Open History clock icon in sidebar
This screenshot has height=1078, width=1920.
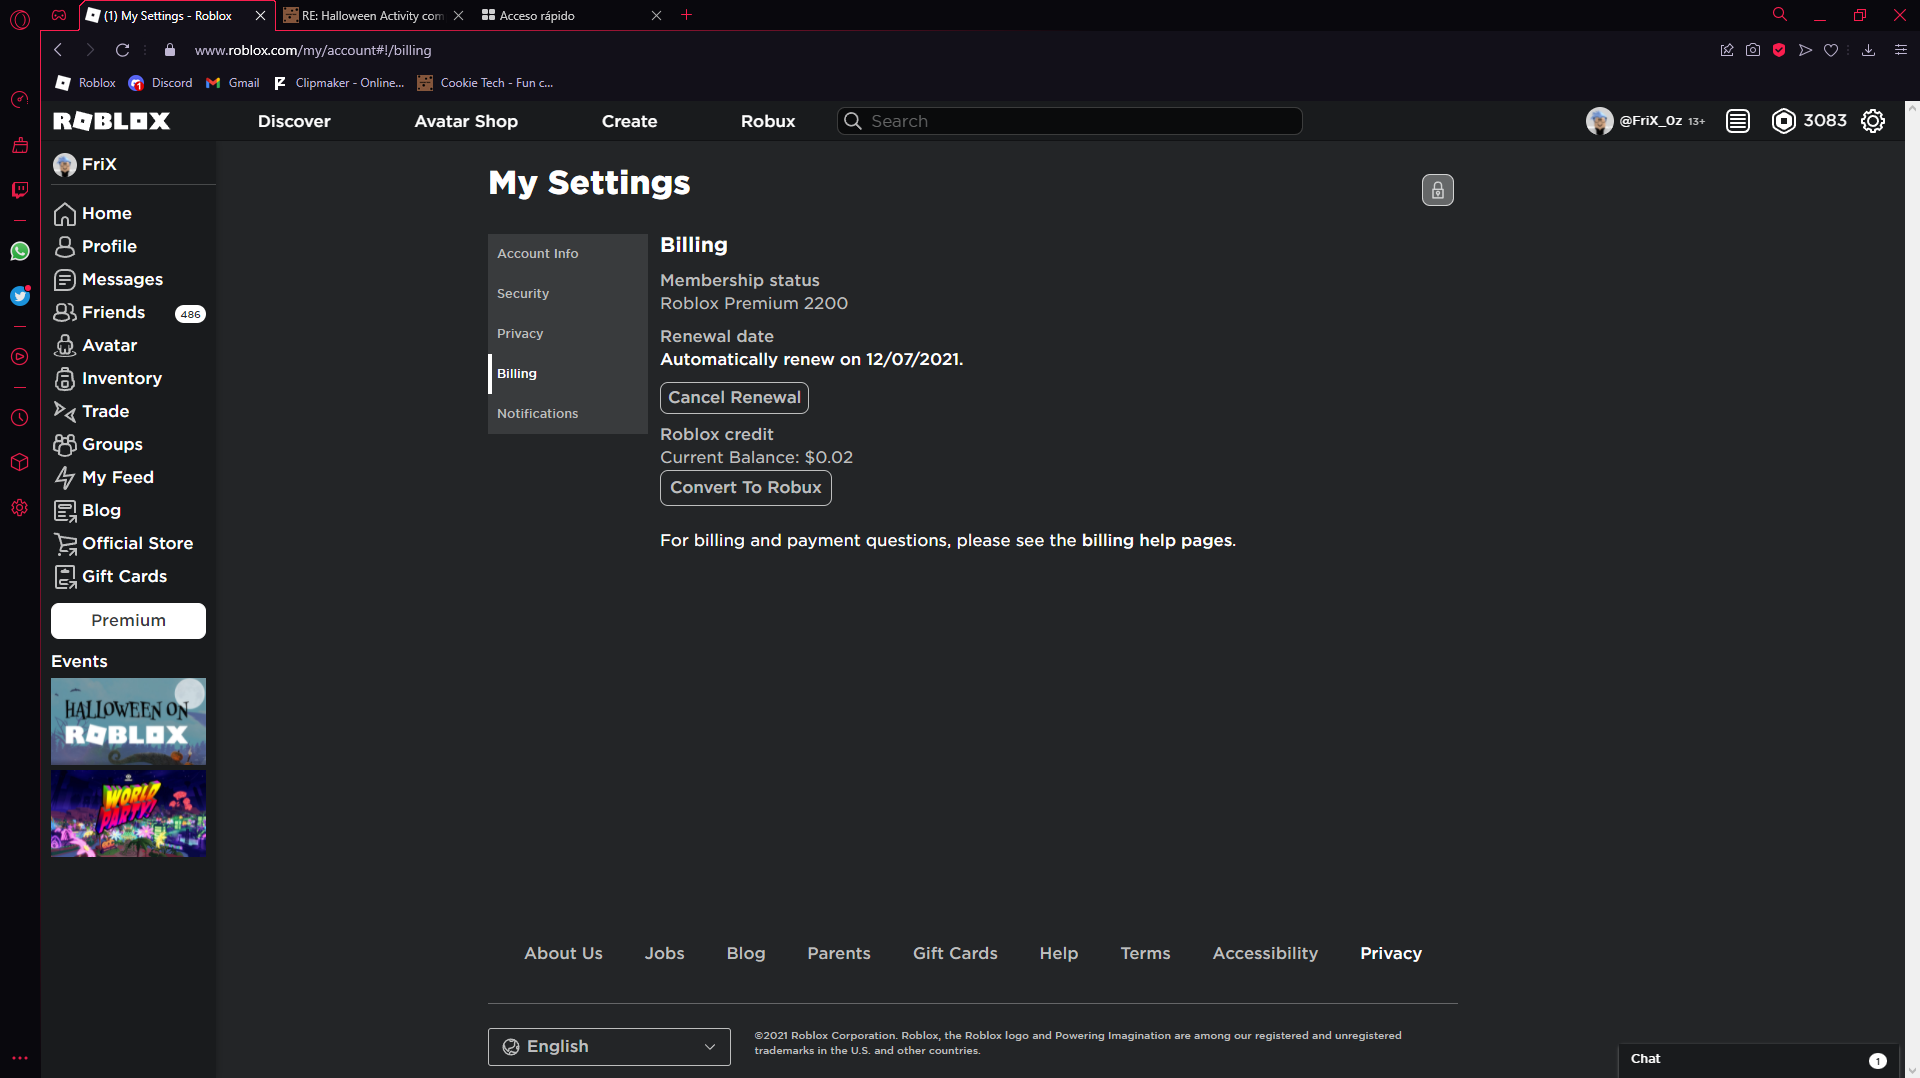tap(20, 418)
